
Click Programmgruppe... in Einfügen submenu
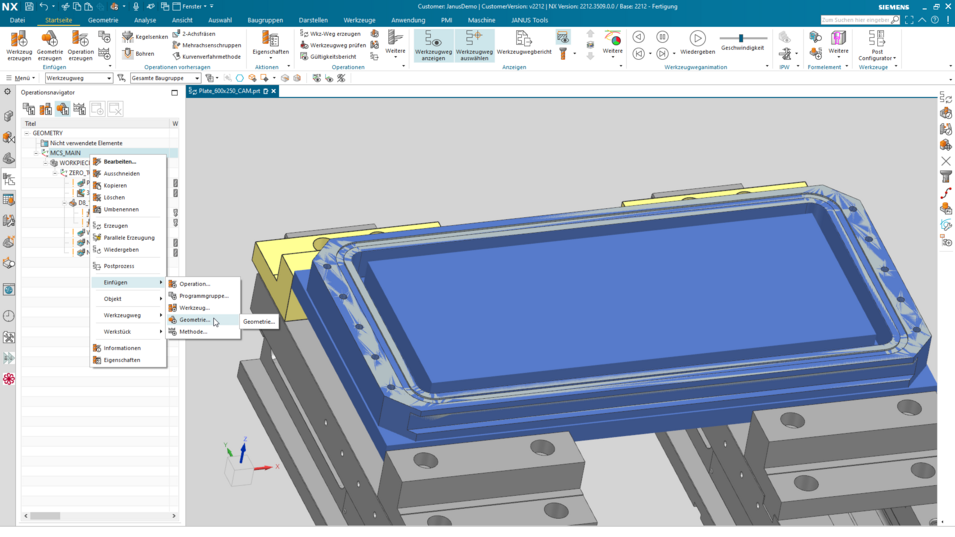coord(203,296)
